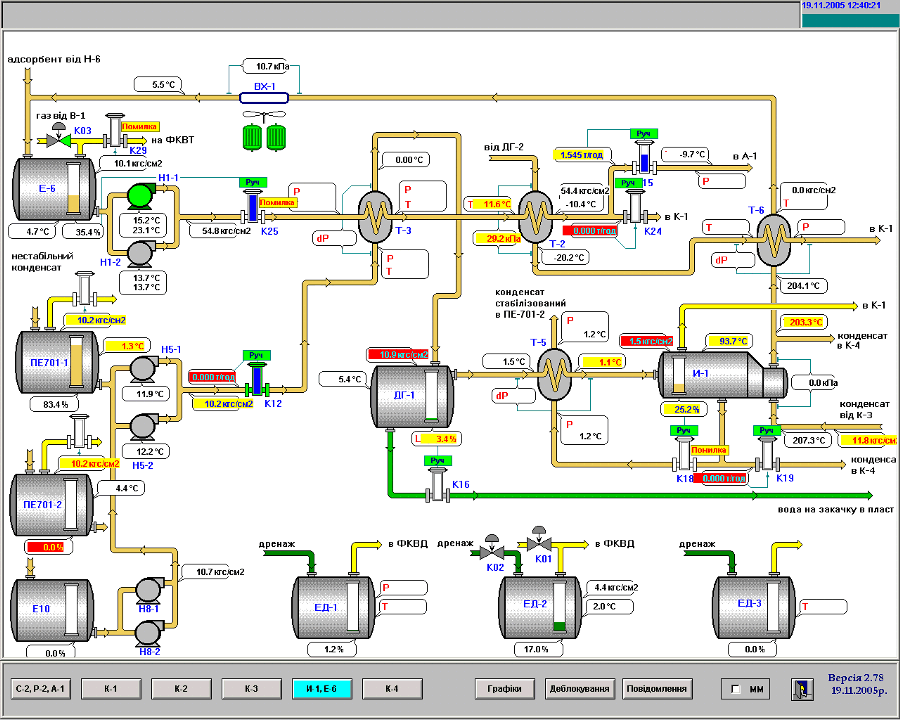
Task: Click the exit door icon
Action: tap(800, 688)
